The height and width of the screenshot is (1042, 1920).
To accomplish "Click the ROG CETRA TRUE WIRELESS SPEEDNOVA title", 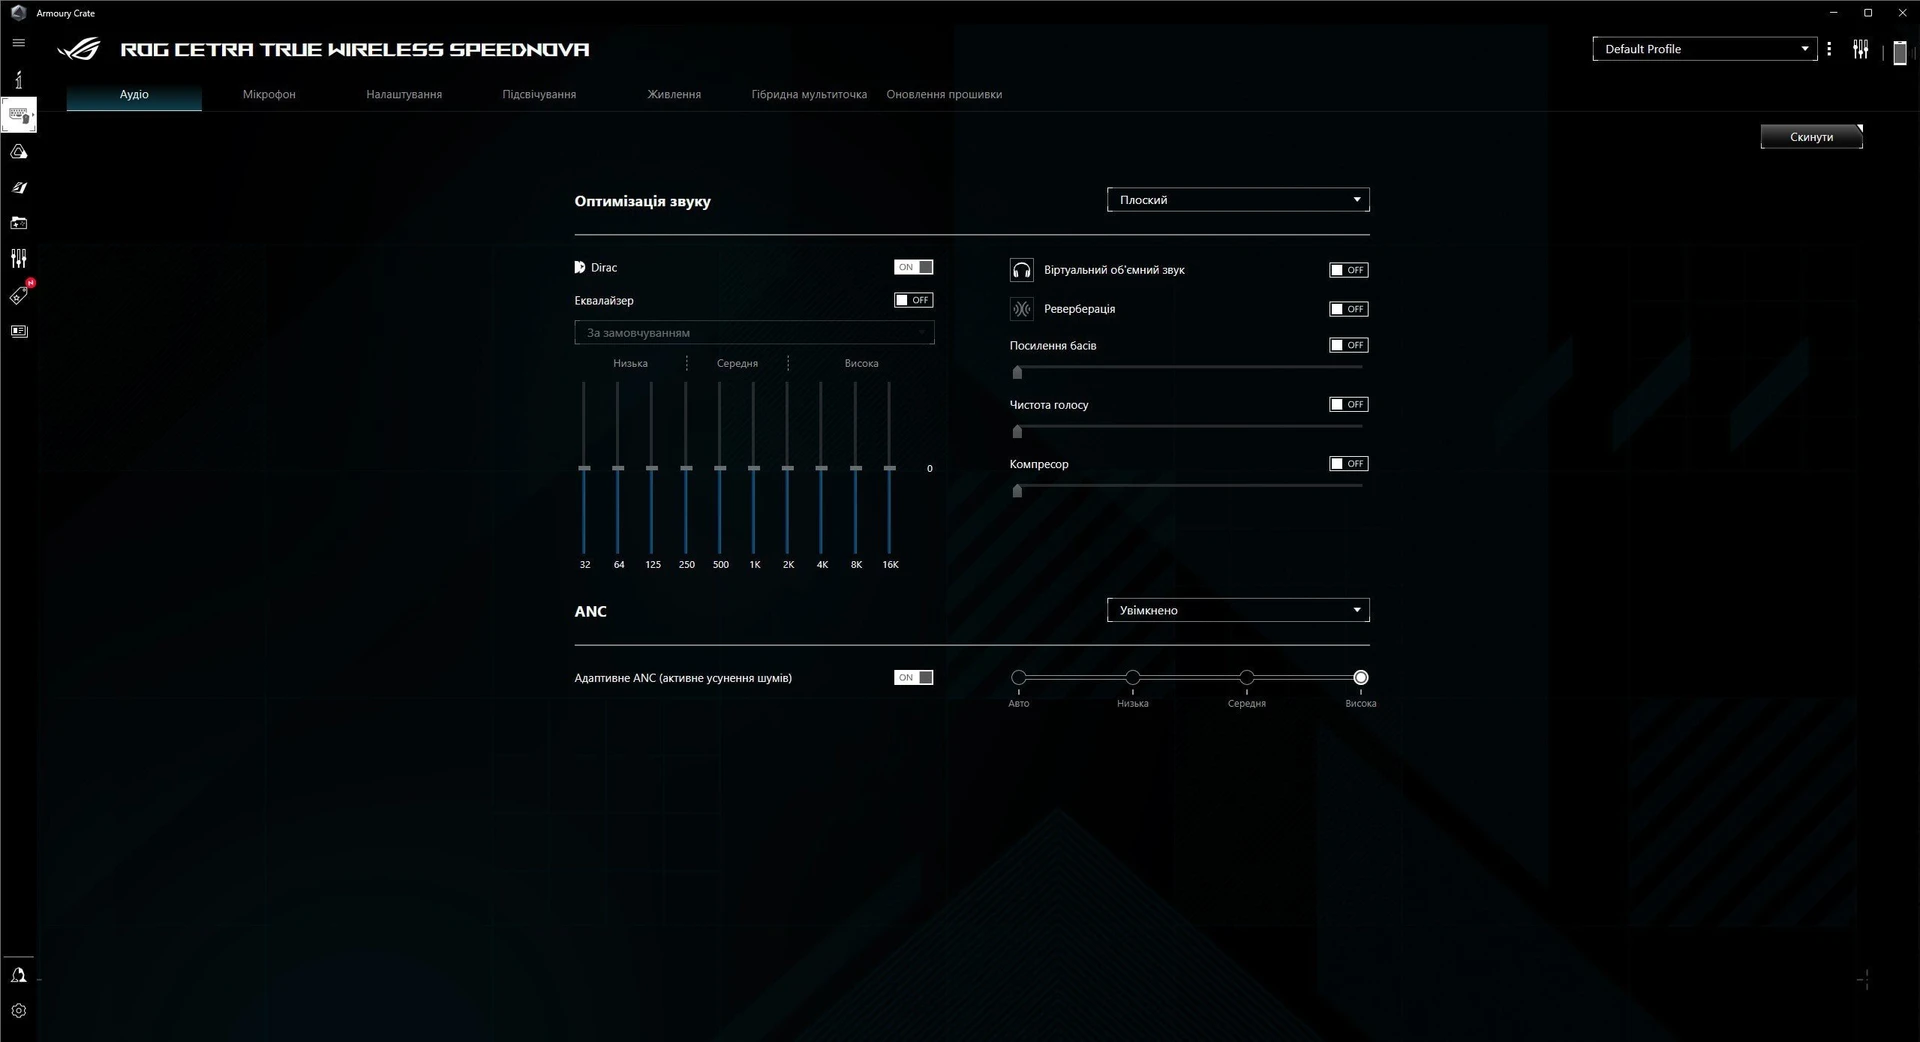I will 355,49.
